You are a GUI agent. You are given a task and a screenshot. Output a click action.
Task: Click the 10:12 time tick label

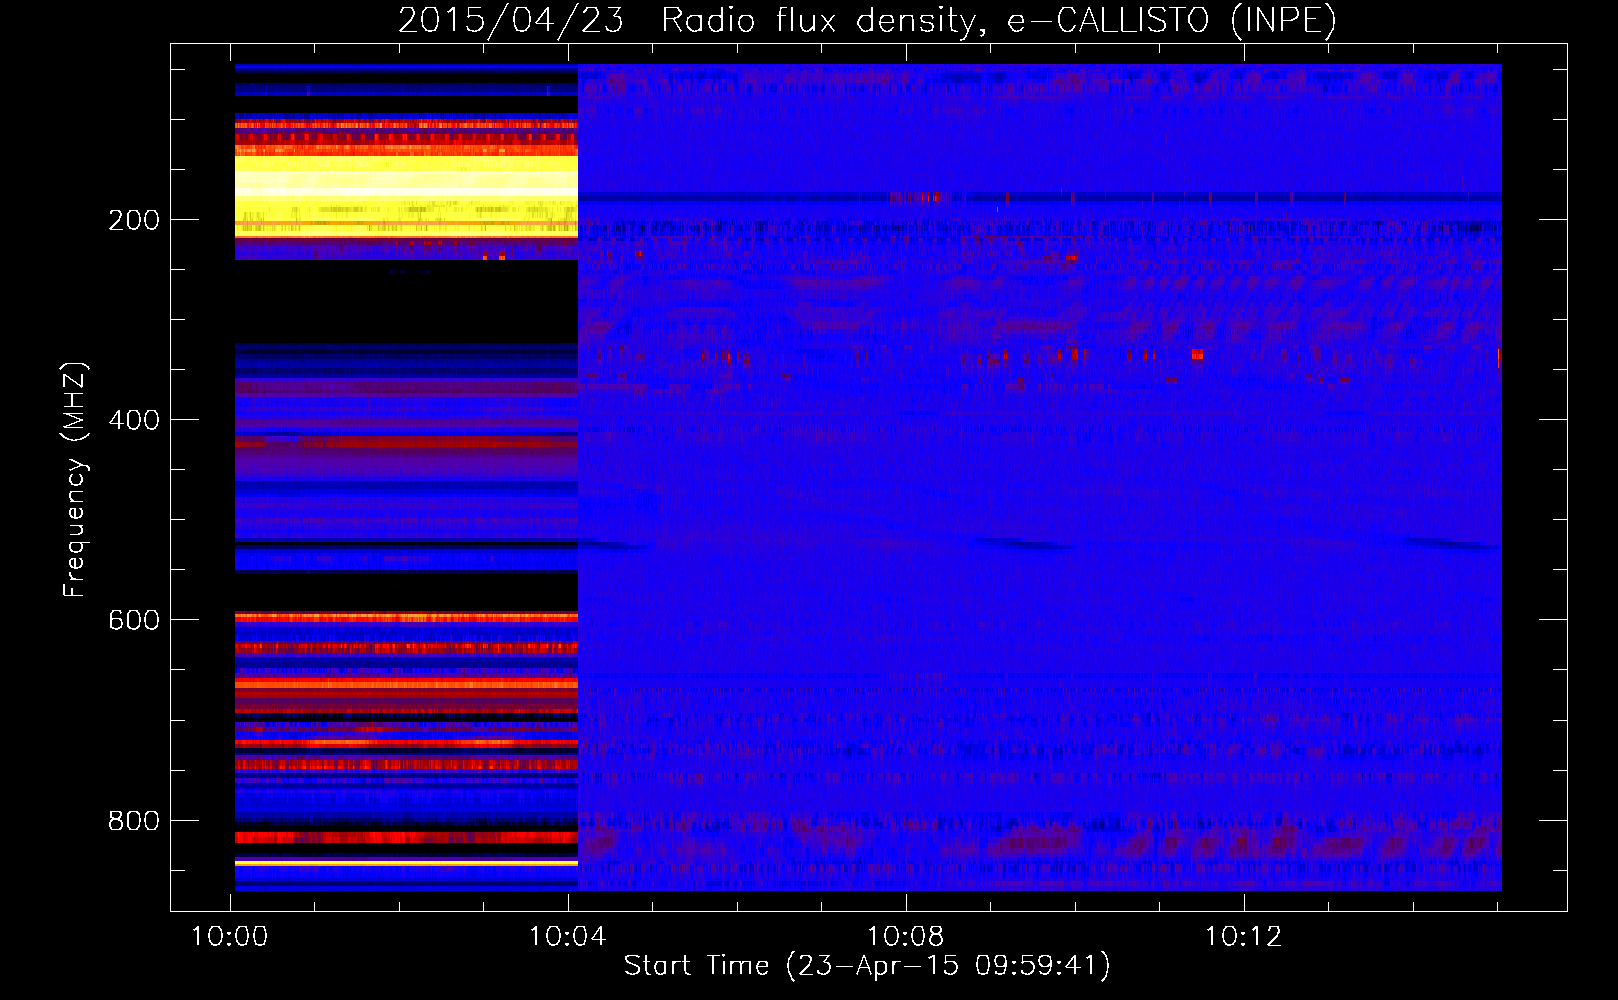point(1243,937)
